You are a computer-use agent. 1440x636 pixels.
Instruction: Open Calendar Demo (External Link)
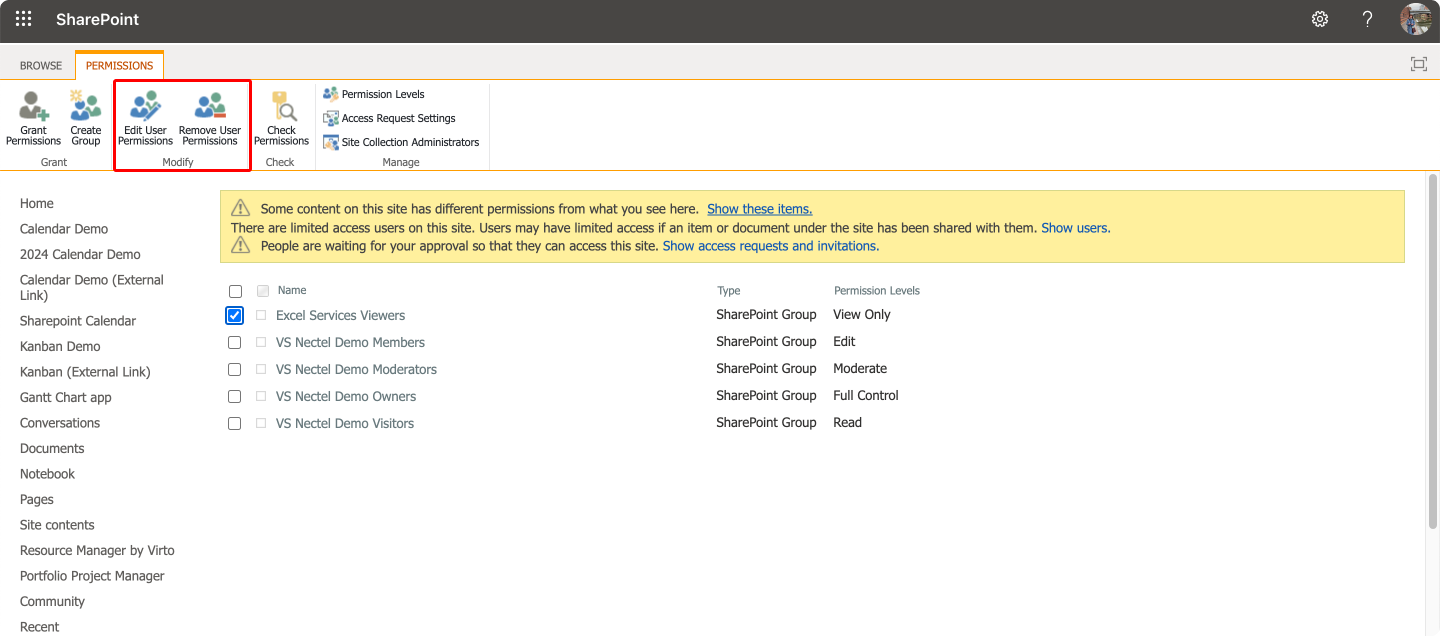tap(92, 287)
